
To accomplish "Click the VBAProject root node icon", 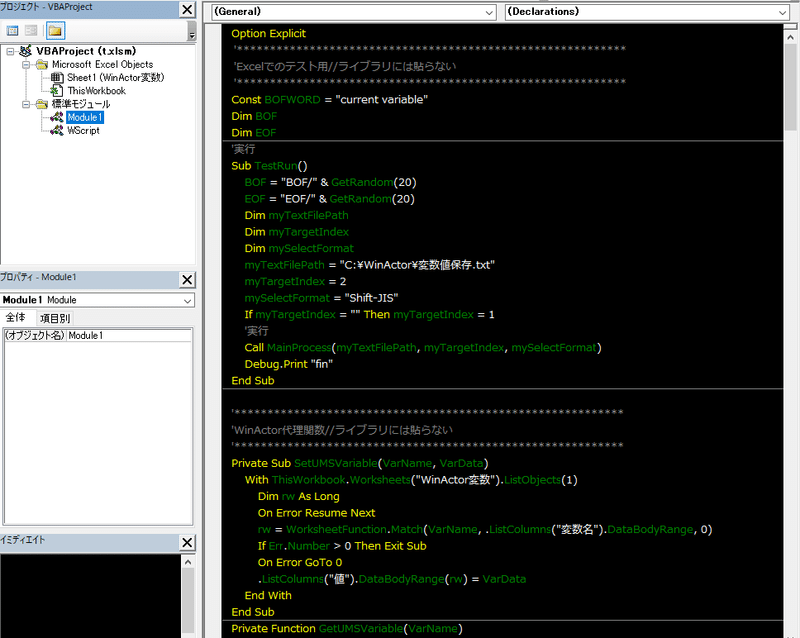I will [27, 49].
